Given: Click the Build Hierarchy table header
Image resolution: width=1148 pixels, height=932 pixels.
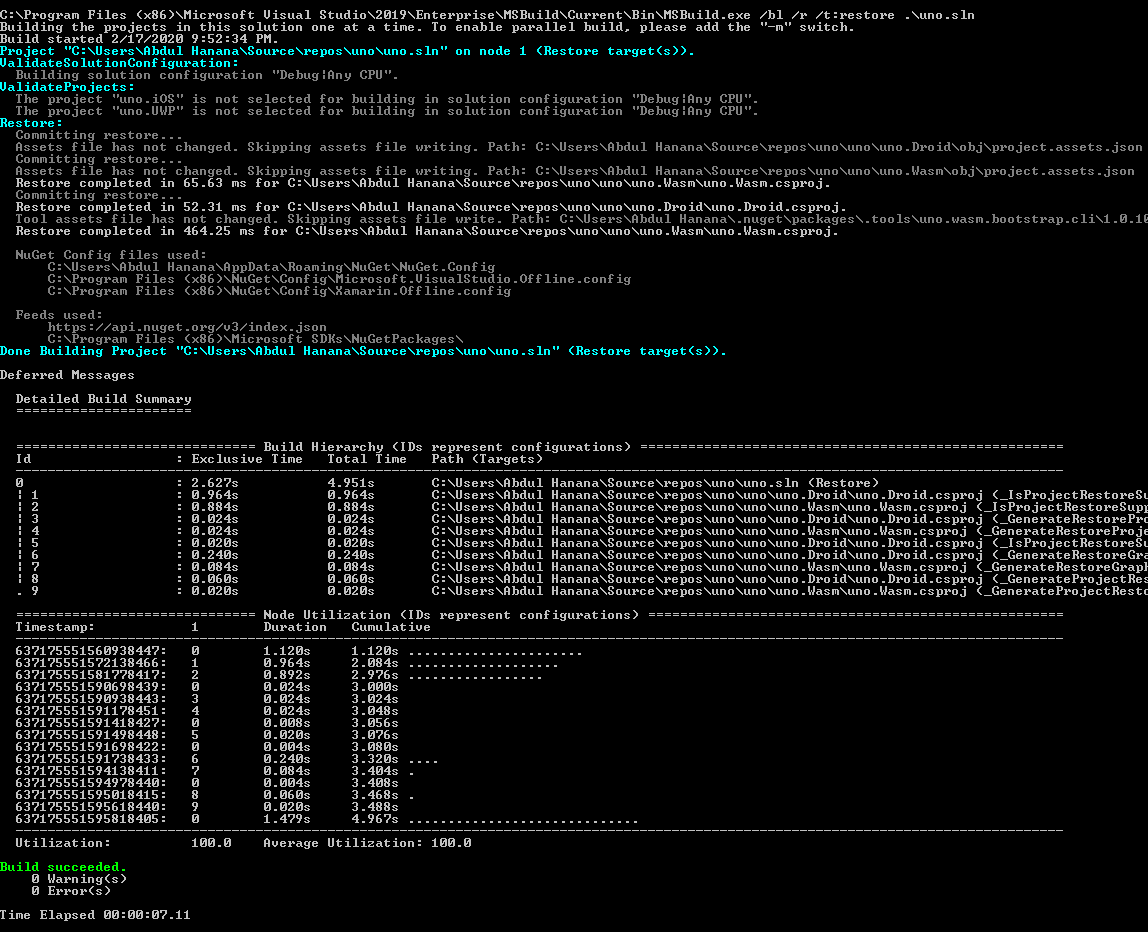Looking at the screenshot, I should 500,446.
